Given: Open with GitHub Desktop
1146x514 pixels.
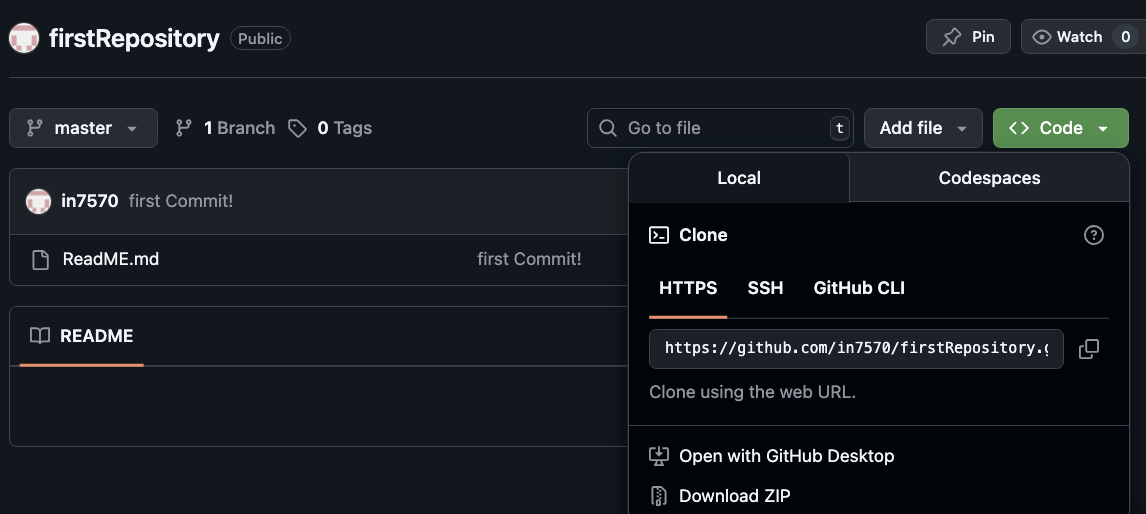Looking at the screenshot, I should [x=786, y=456].
